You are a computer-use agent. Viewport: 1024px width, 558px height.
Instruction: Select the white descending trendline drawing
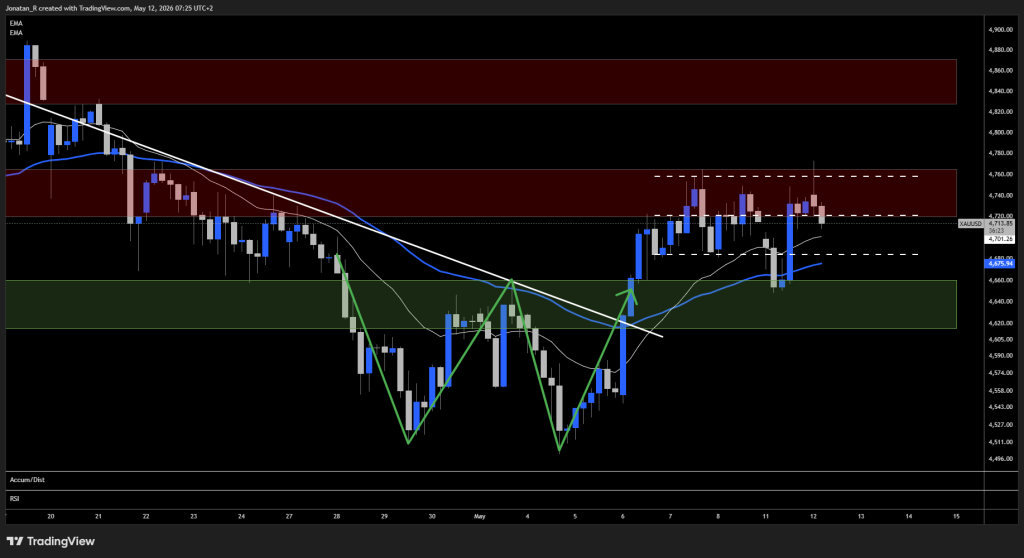pyautogui.click(x=334, y=216)
